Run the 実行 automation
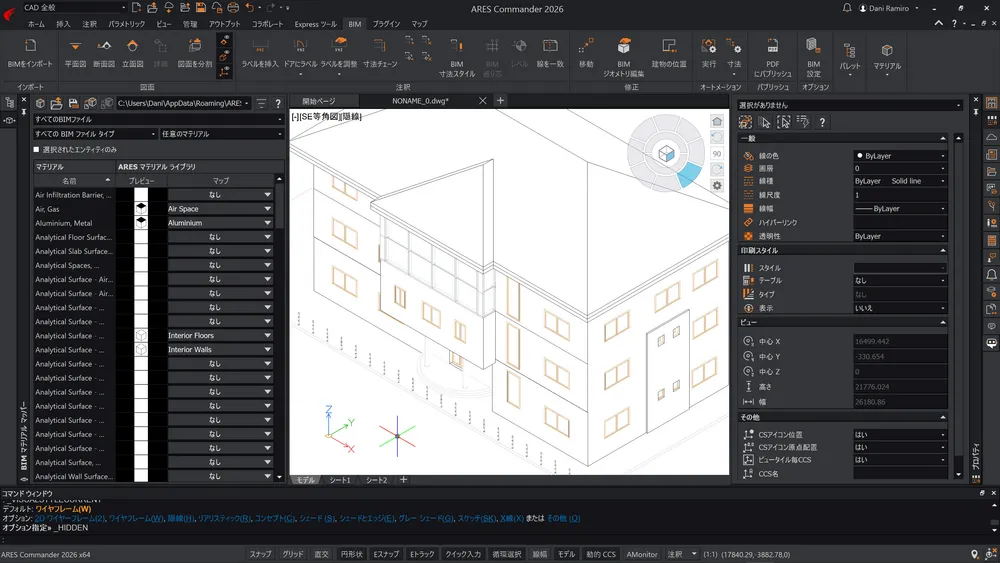Image resolution: width=1000 pixels, height=563 pixels. pos(709,52)
